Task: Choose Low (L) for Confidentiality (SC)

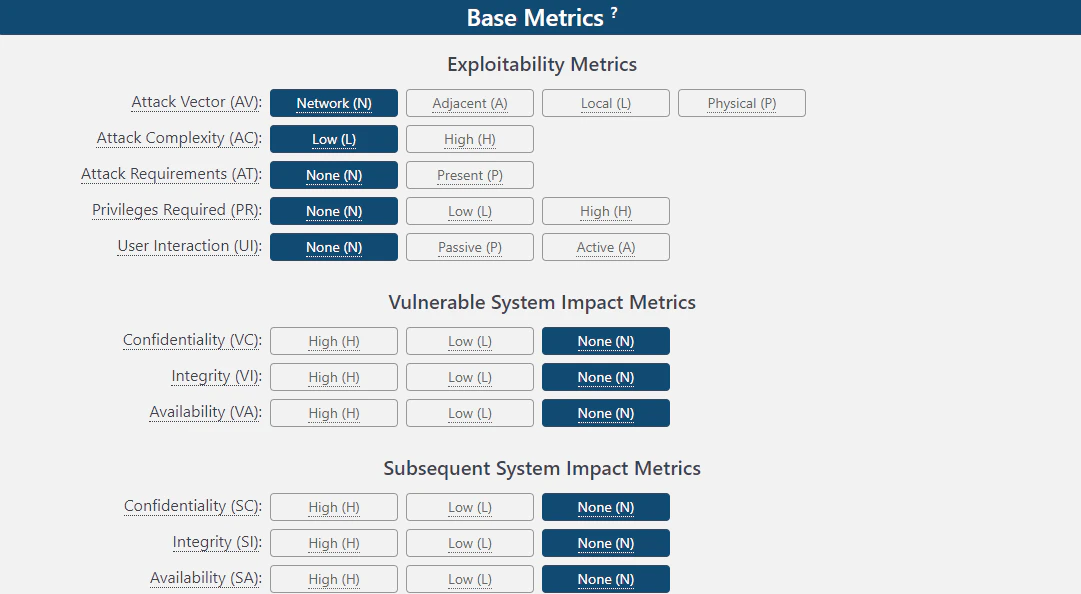Action: [469, 507]
